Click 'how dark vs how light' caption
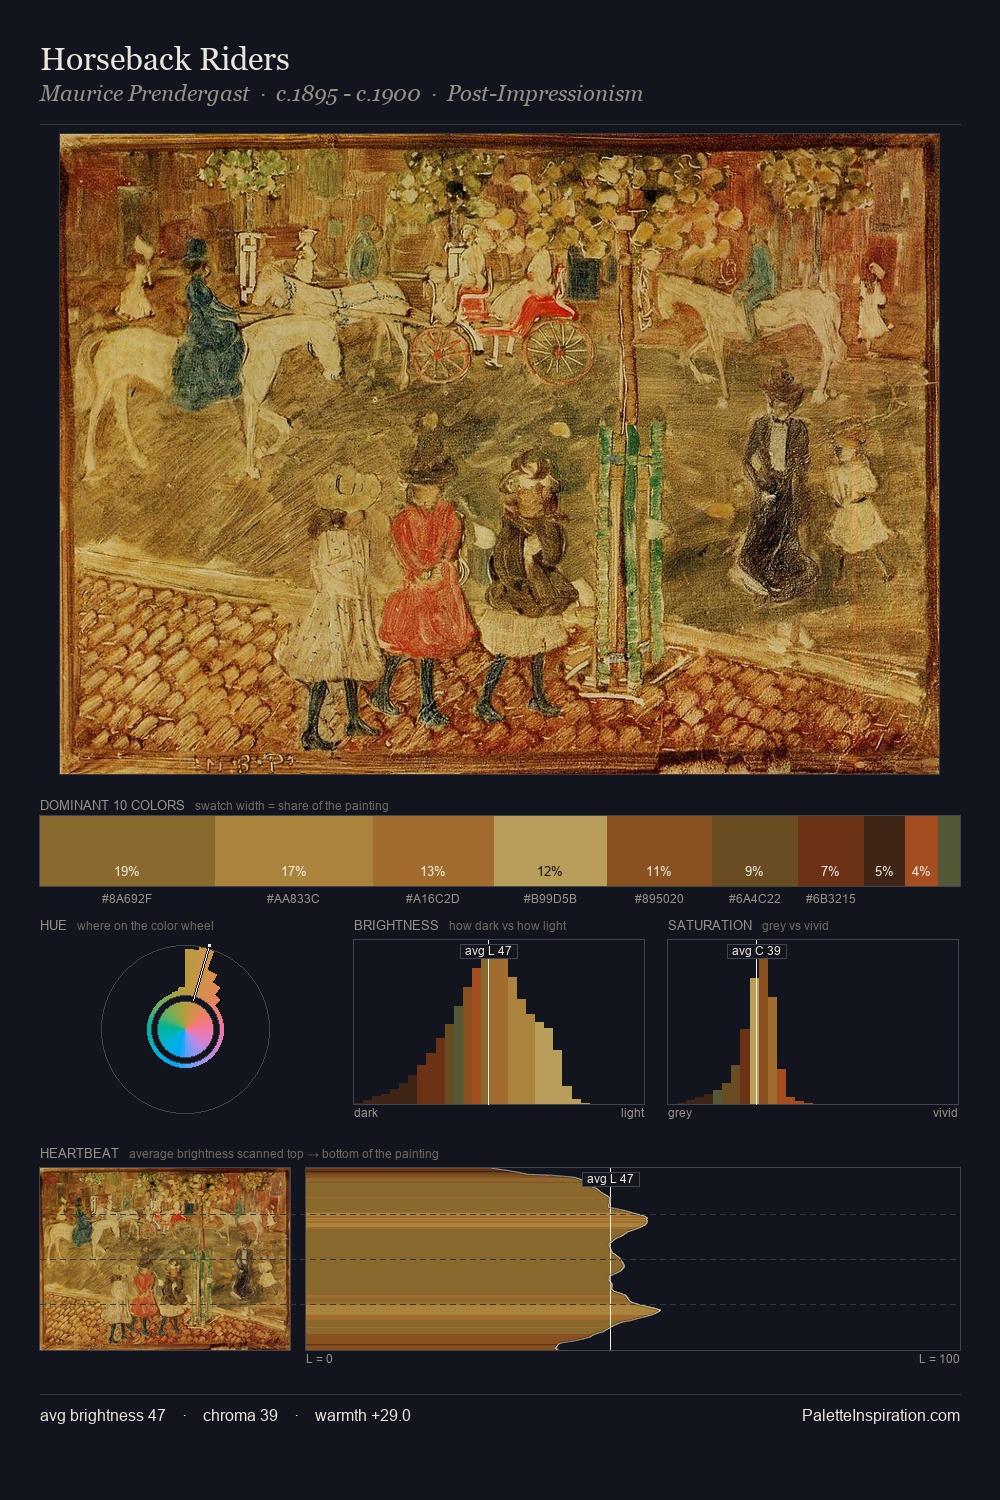The width and height of the screenshot is (1000, 1500). 508,926
